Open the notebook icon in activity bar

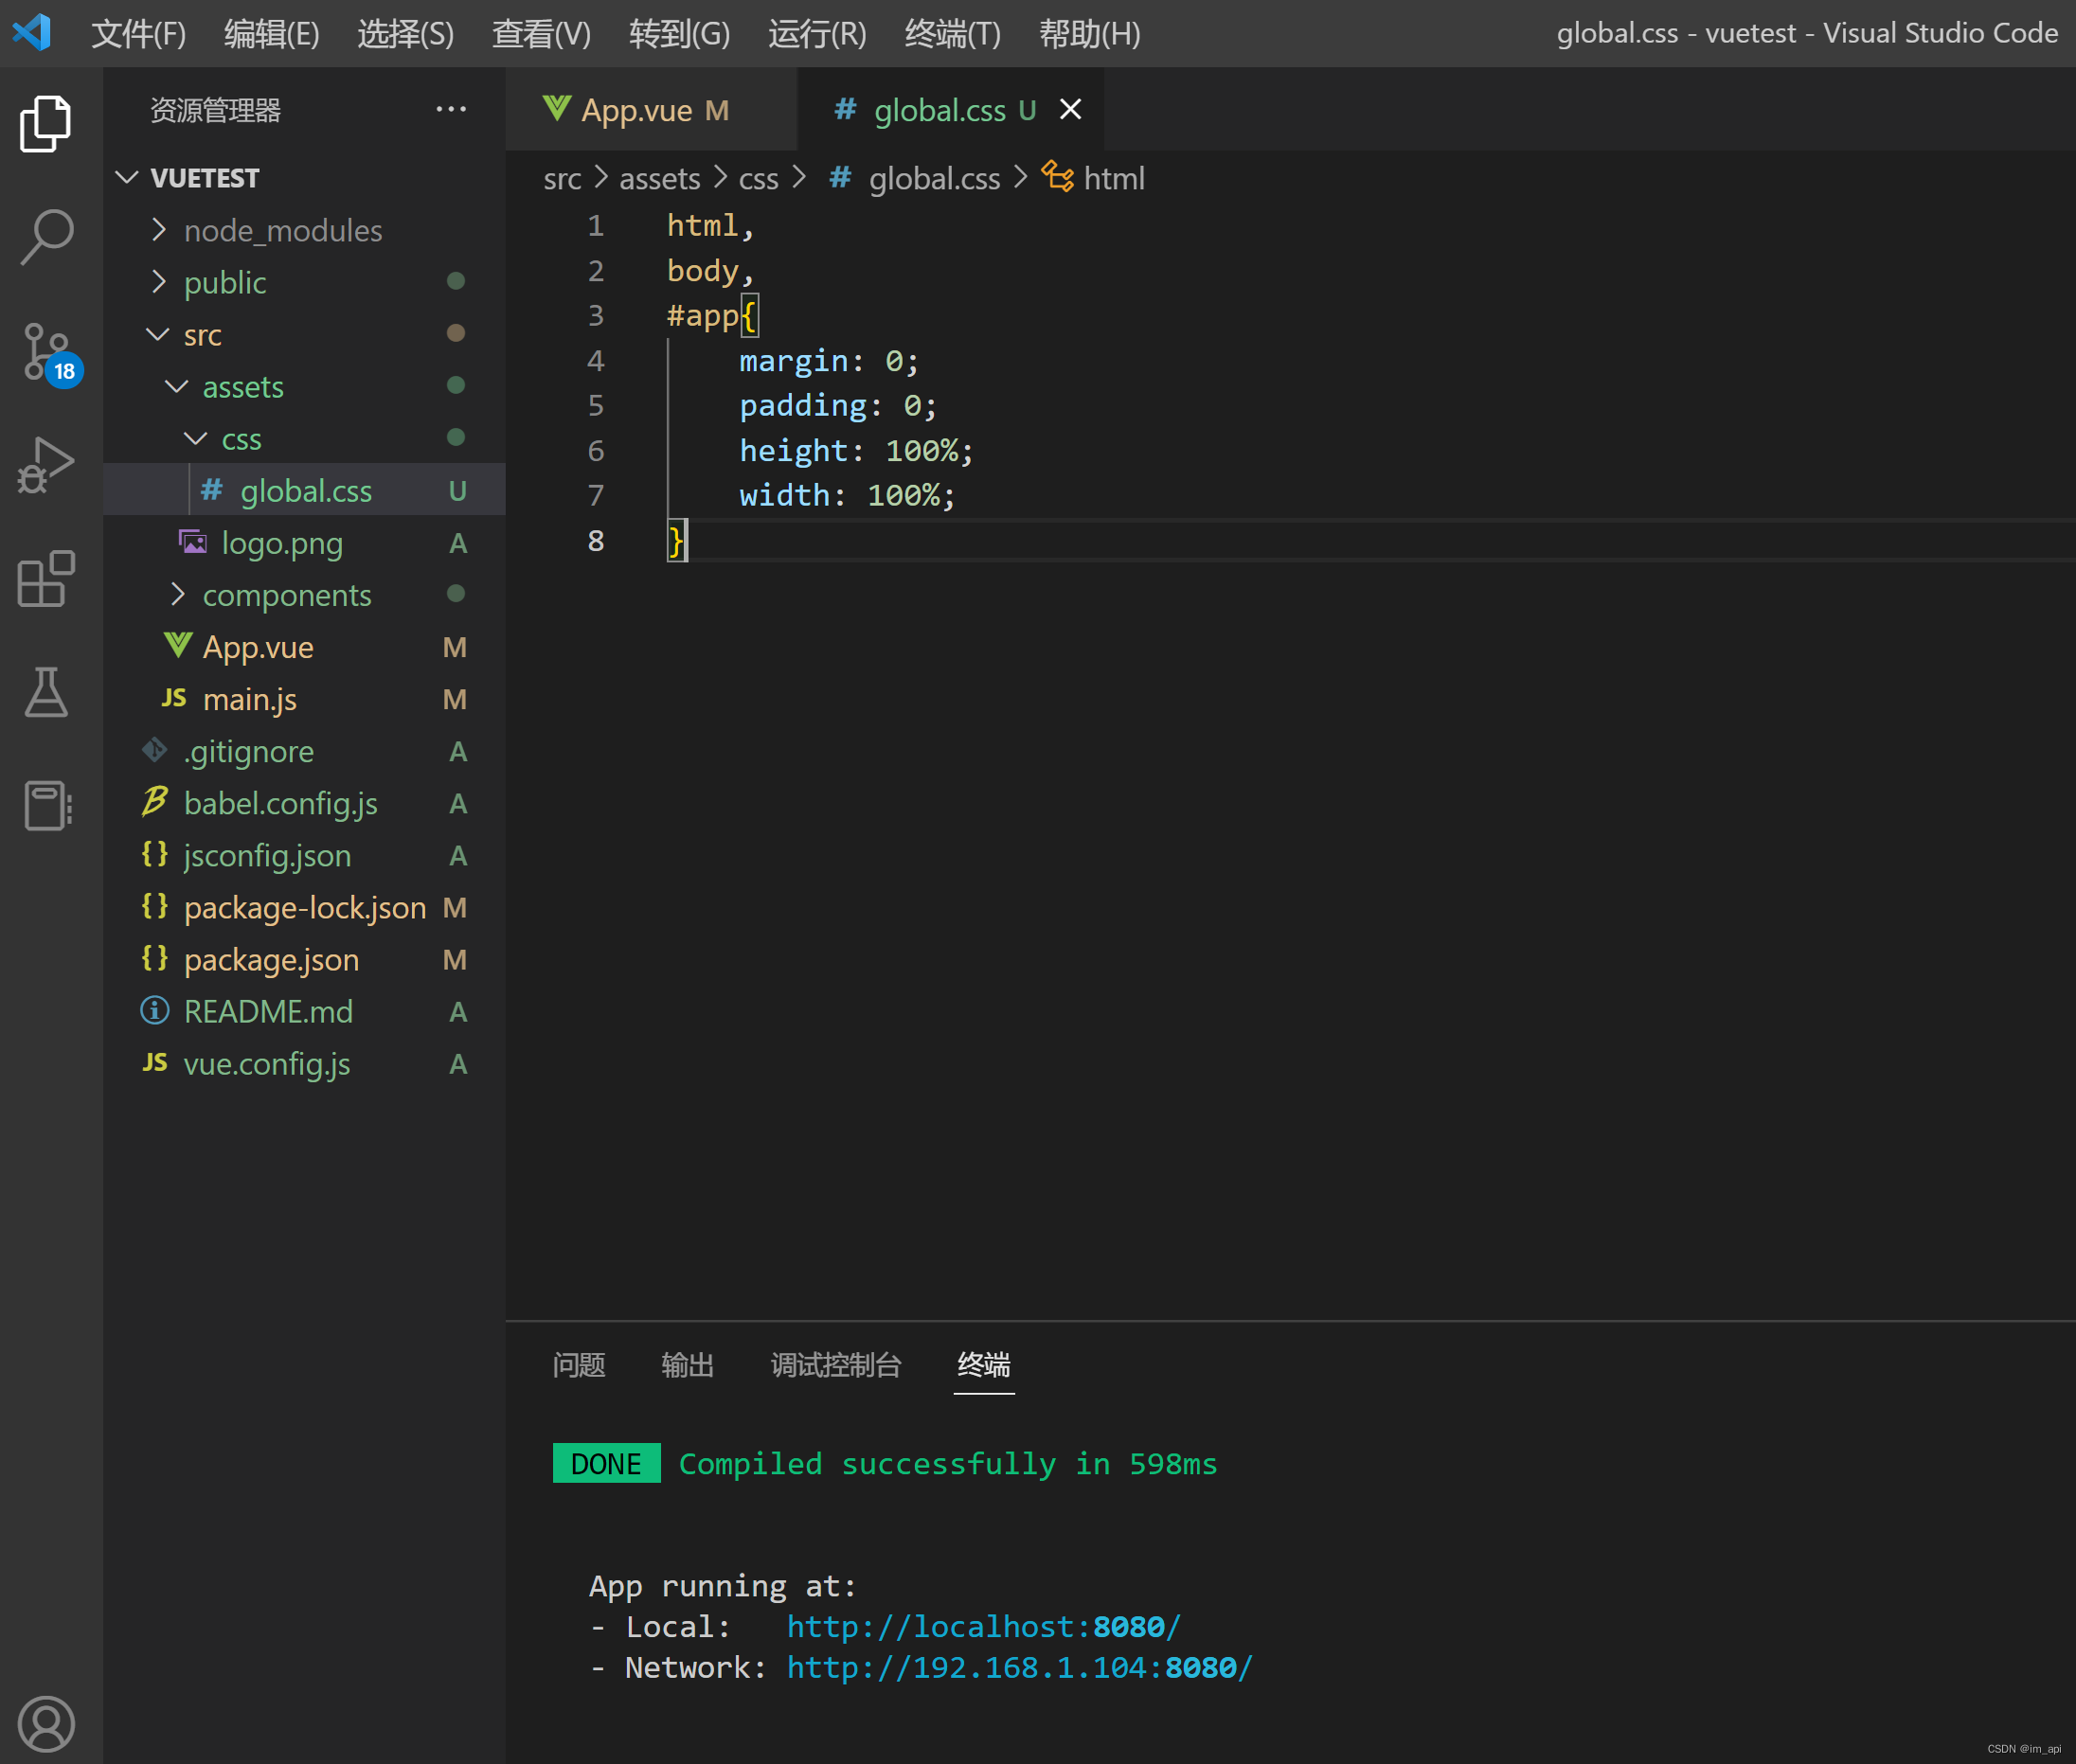[46, 805]
